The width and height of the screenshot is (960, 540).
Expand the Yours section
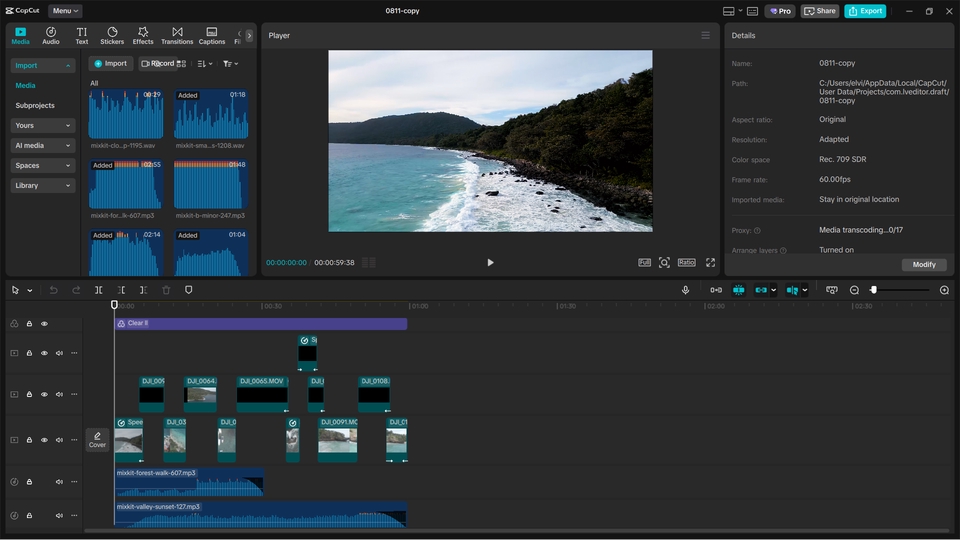pos(42,126)
